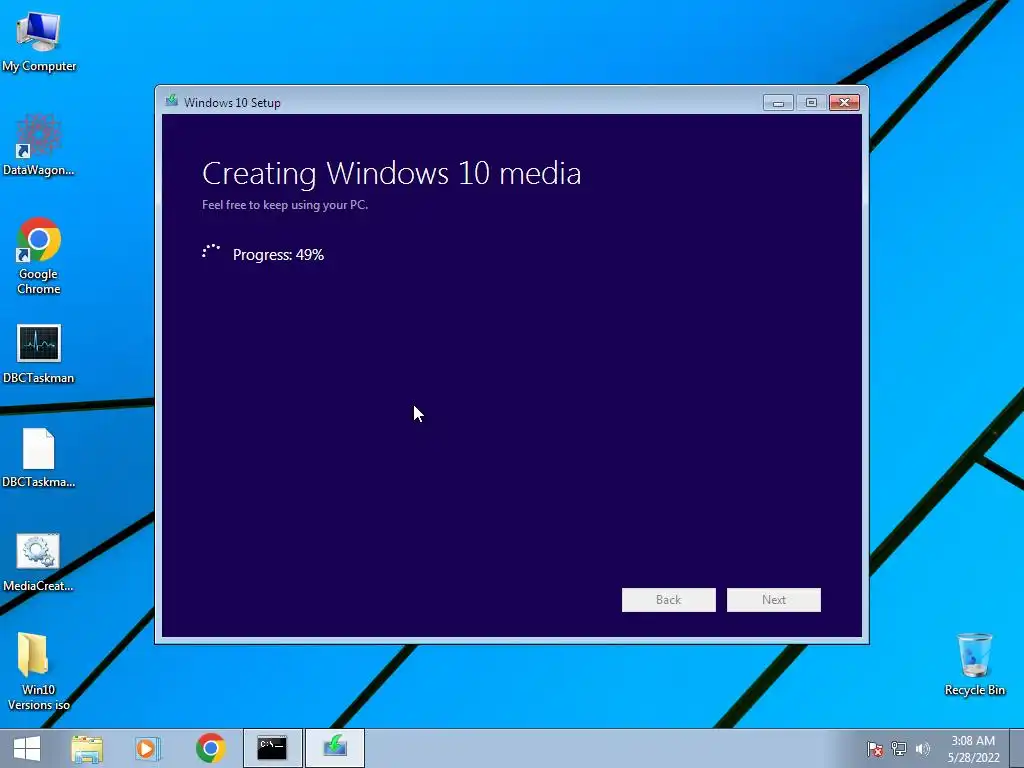Open the Windows Start button
Image resolution: width=1024 pixels, height=768 pixels.
click(27, 748)
